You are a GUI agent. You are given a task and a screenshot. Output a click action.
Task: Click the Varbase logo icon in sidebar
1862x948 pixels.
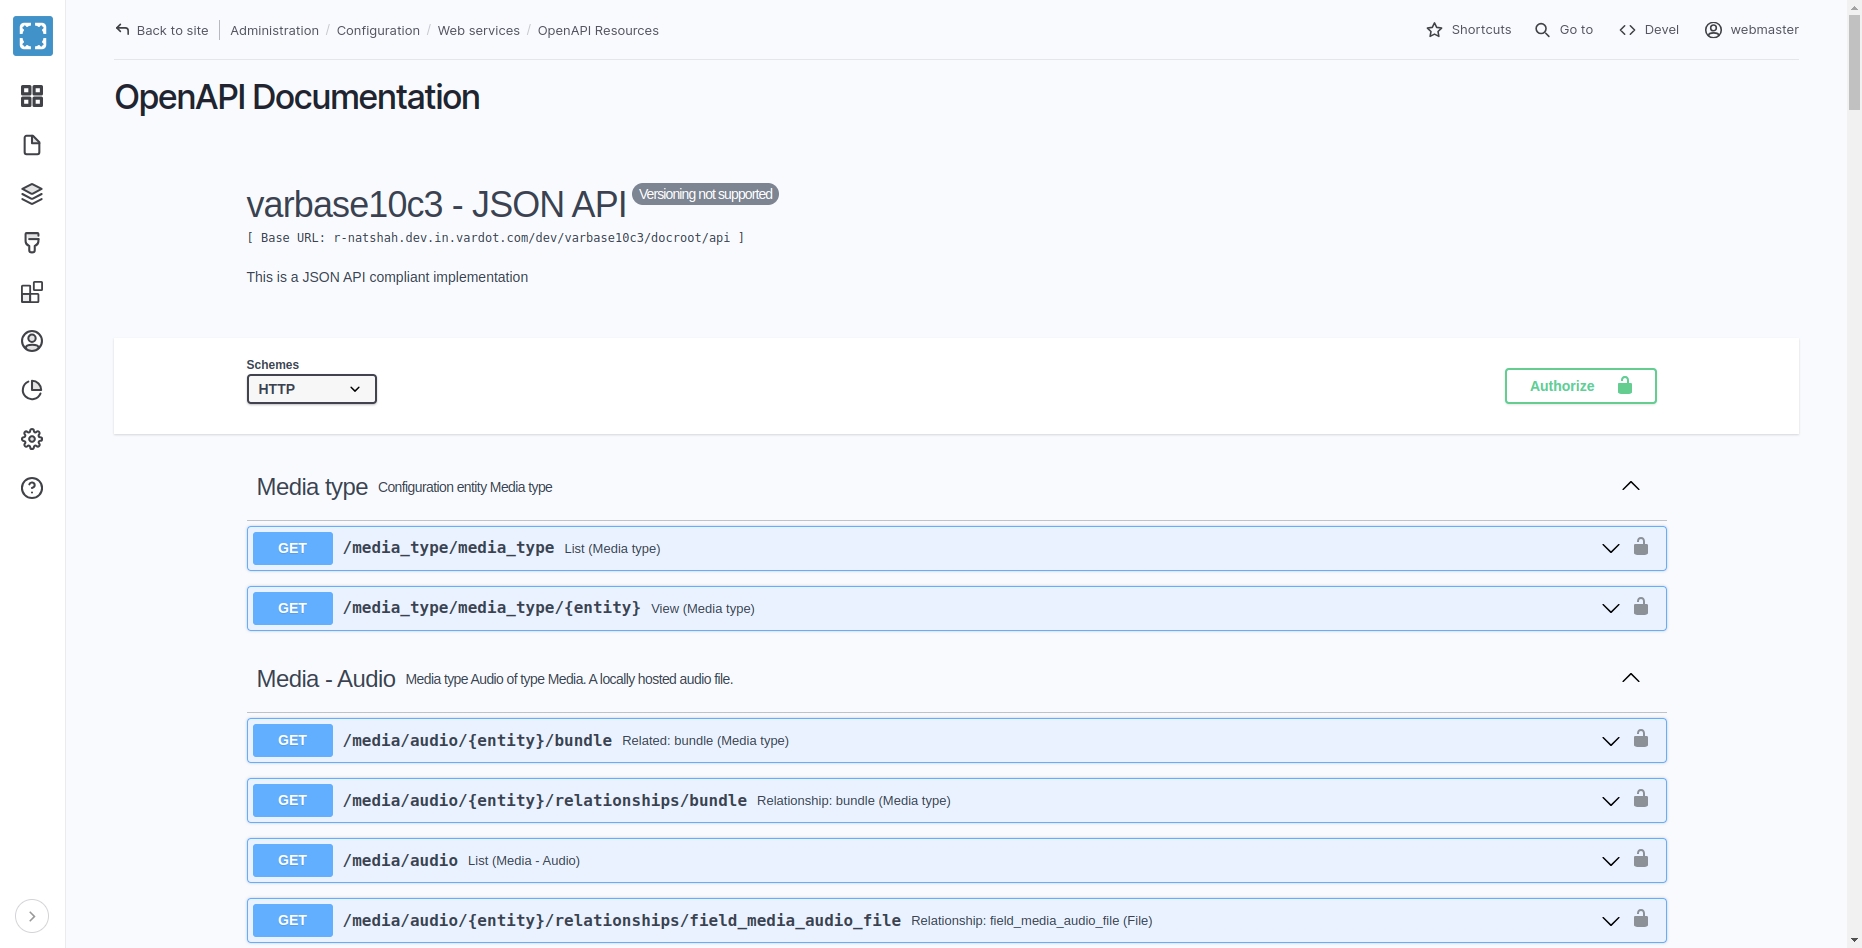[33, 37]
